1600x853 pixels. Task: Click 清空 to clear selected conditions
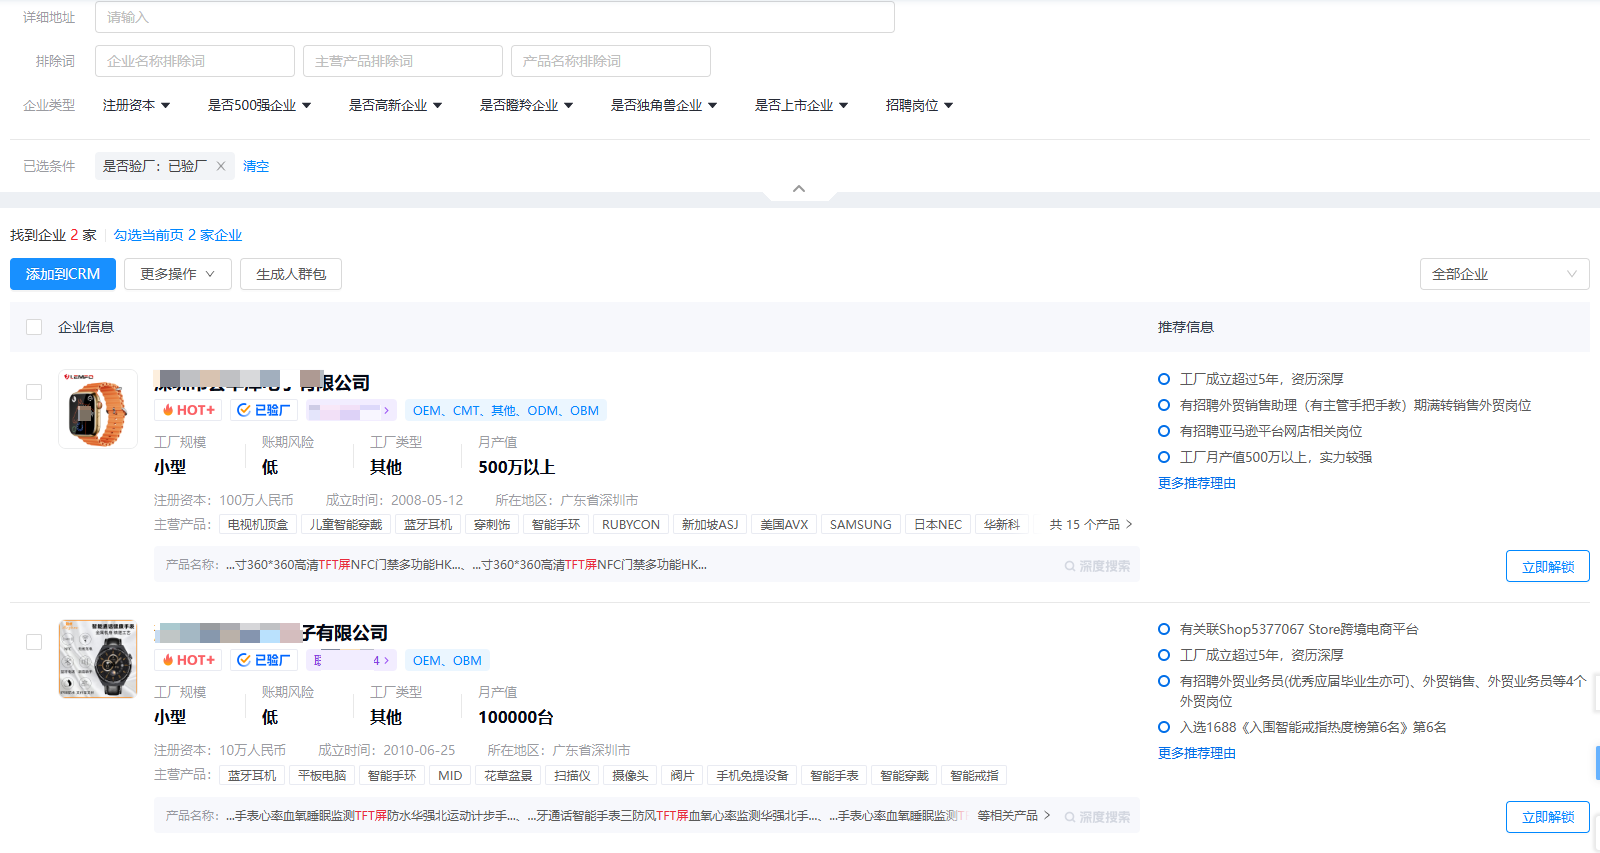tap(256, 166)
